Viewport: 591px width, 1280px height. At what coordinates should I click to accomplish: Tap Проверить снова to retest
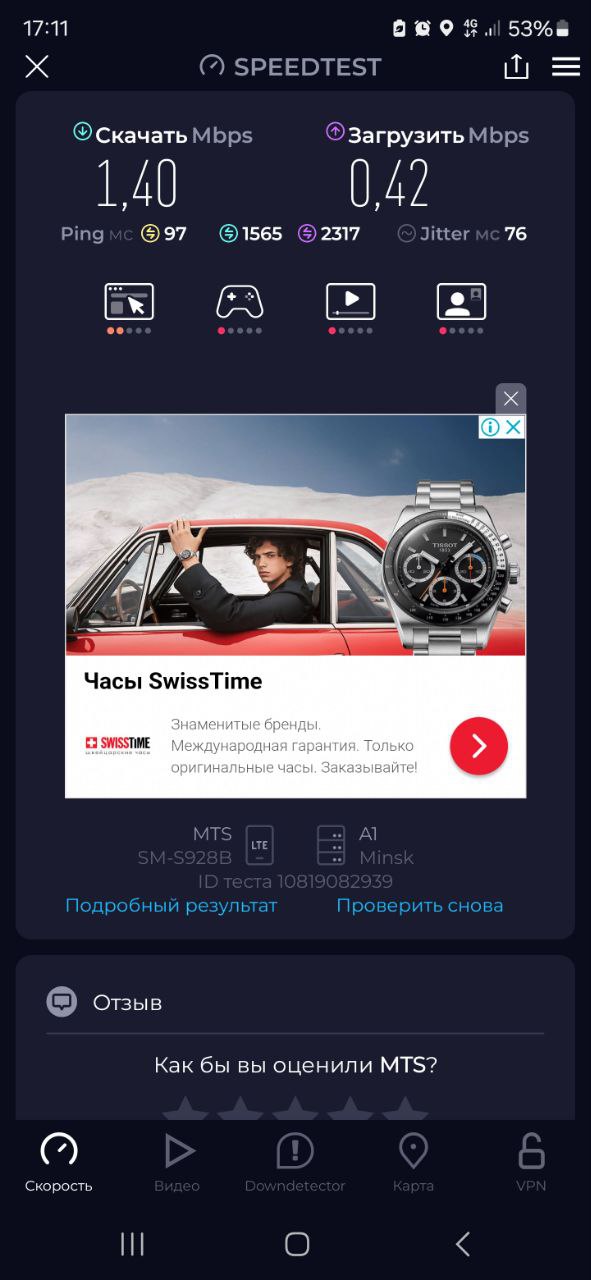420,905
